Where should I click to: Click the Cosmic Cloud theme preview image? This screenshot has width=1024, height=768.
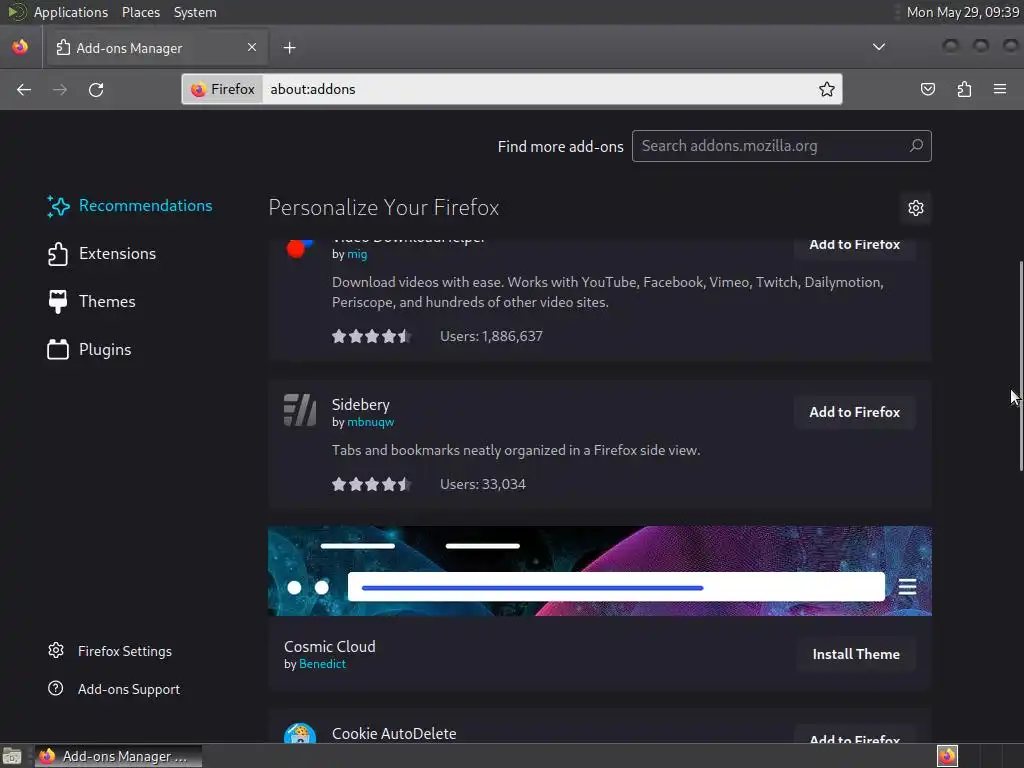600,571
